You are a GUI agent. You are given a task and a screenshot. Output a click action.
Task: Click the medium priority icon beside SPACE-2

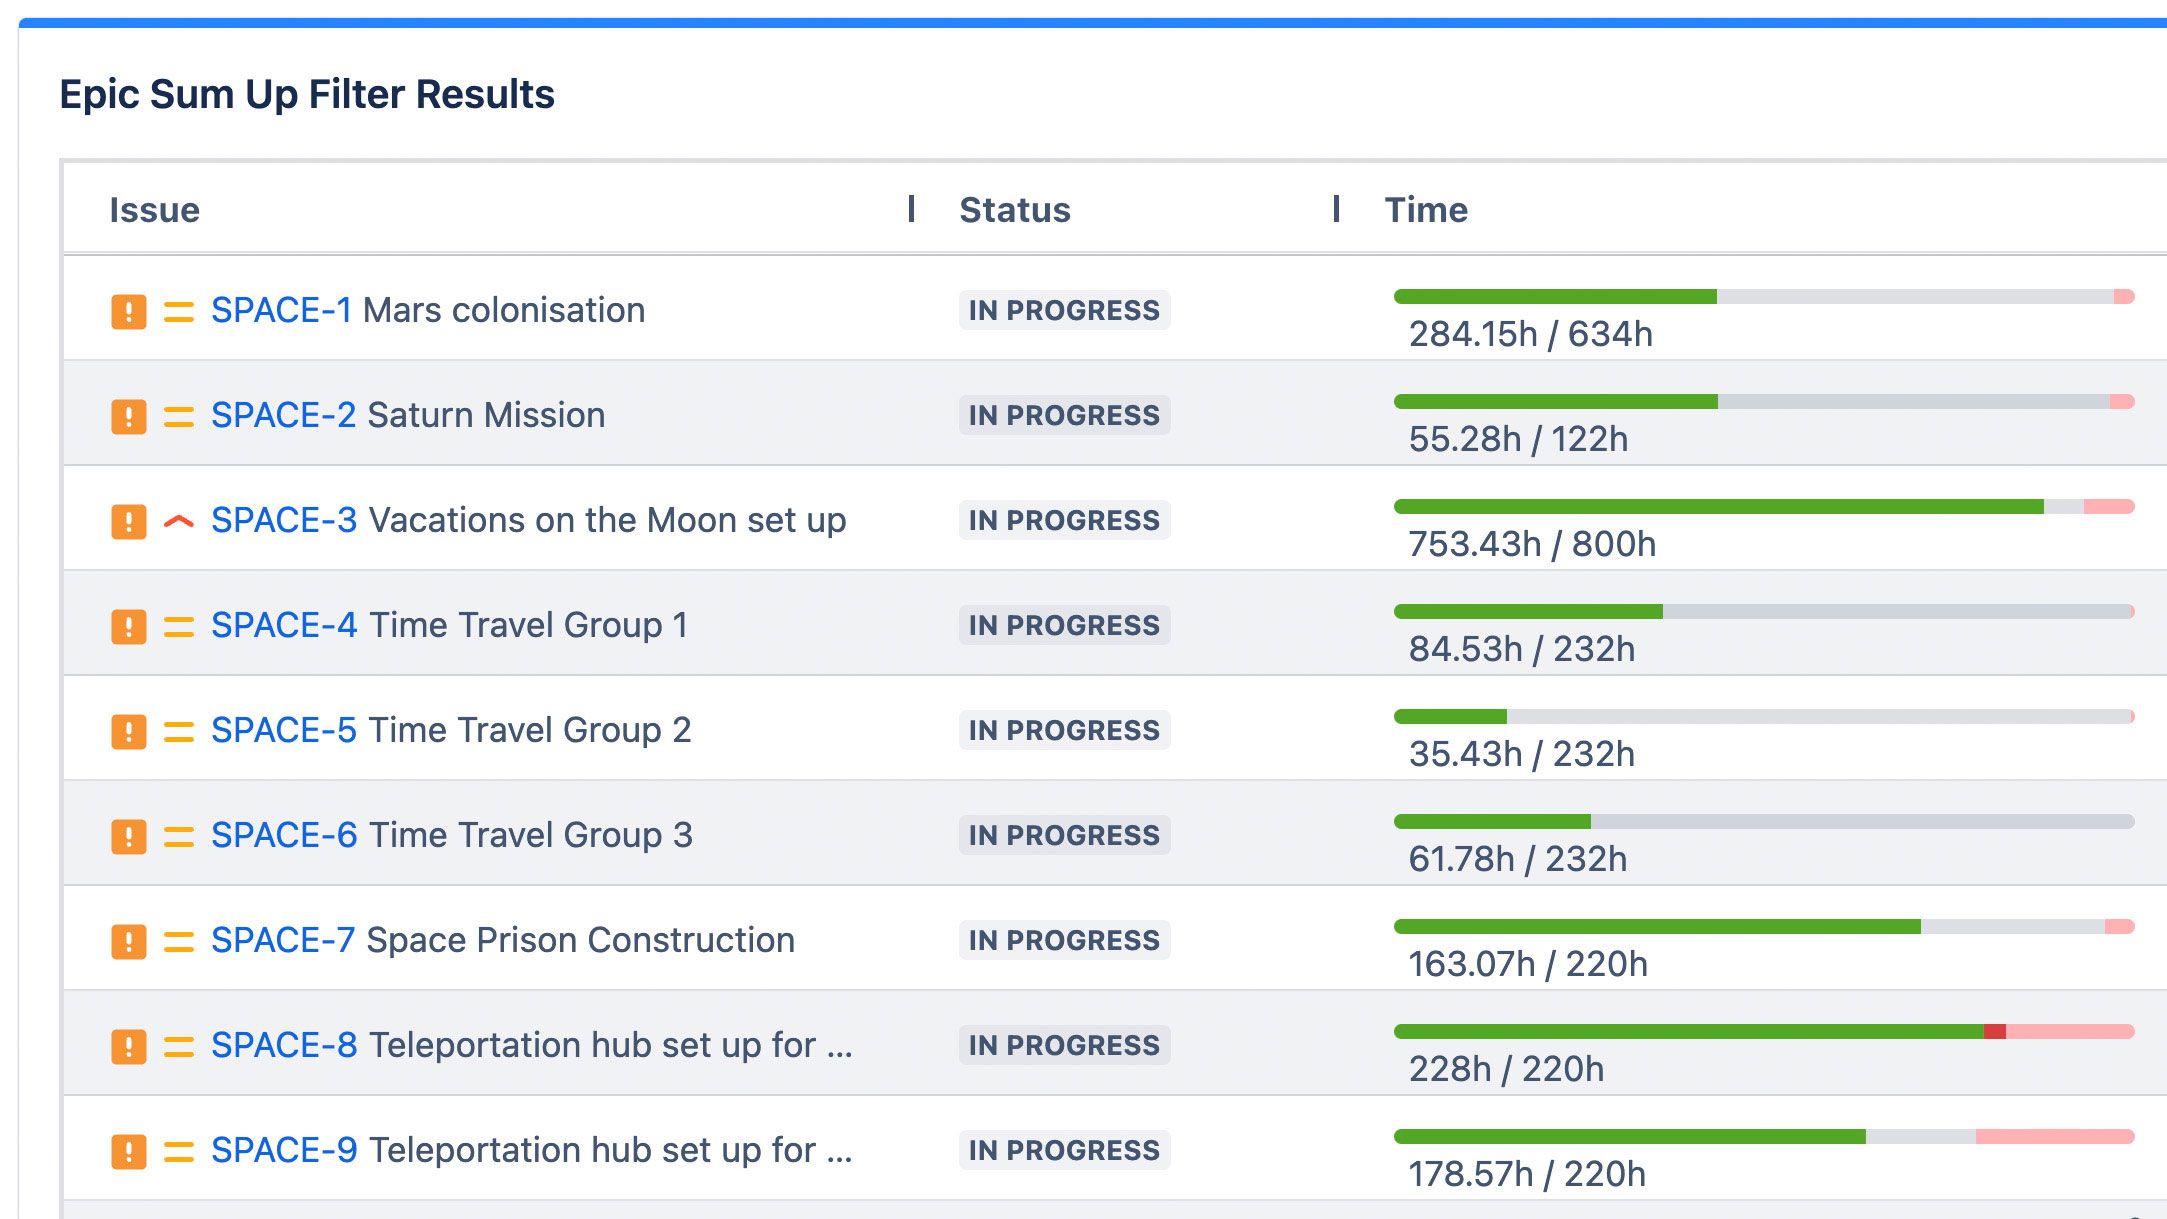pos(179,416)
